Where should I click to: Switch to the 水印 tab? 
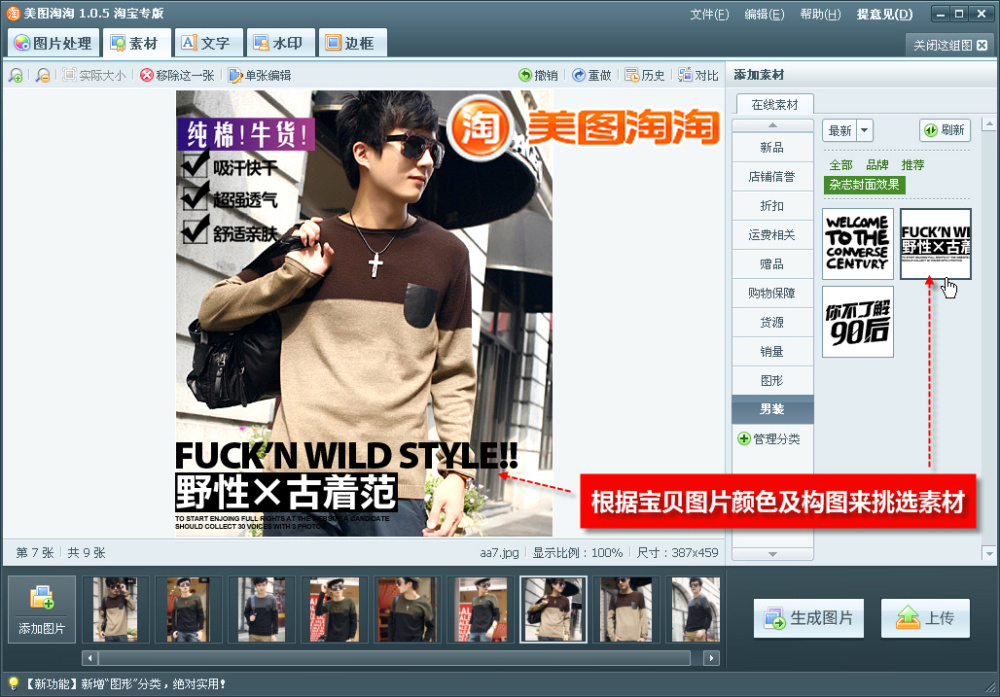click(280, 43)
